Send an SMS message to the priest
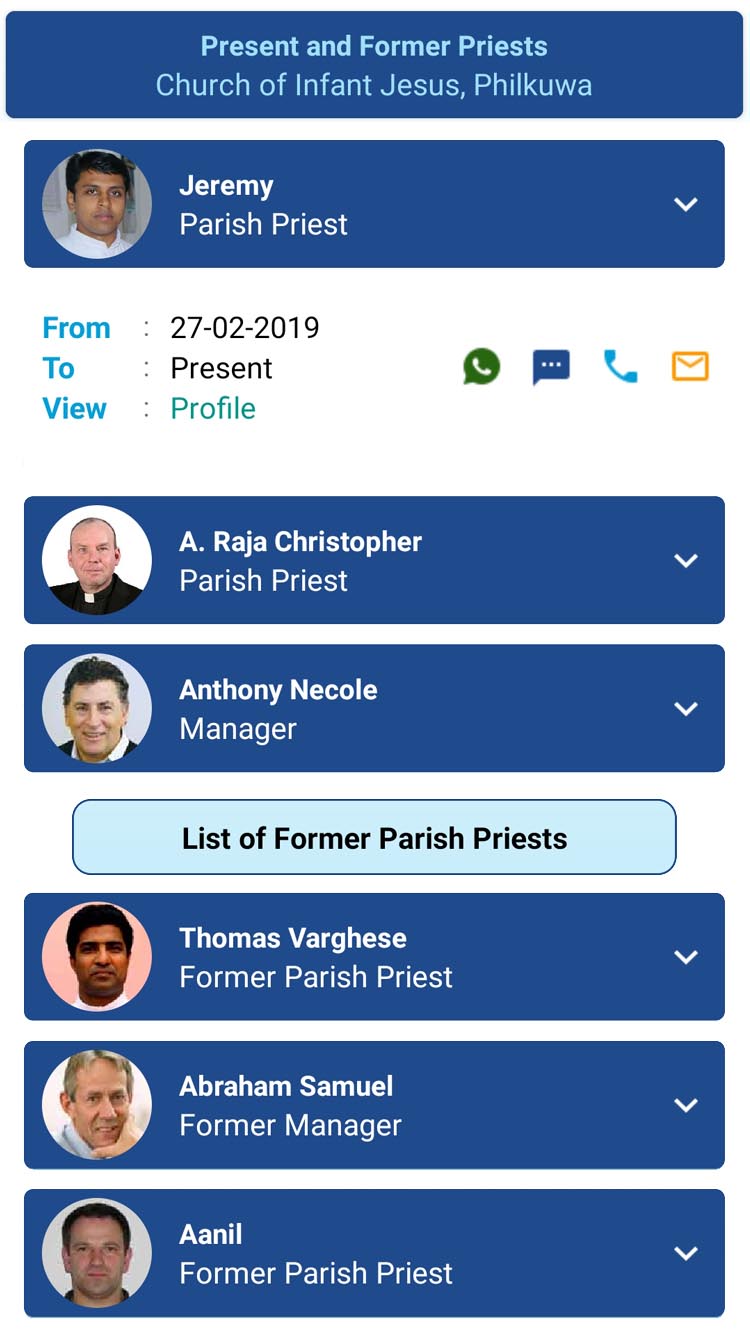 pyautogui.click(x=551, y=367)
